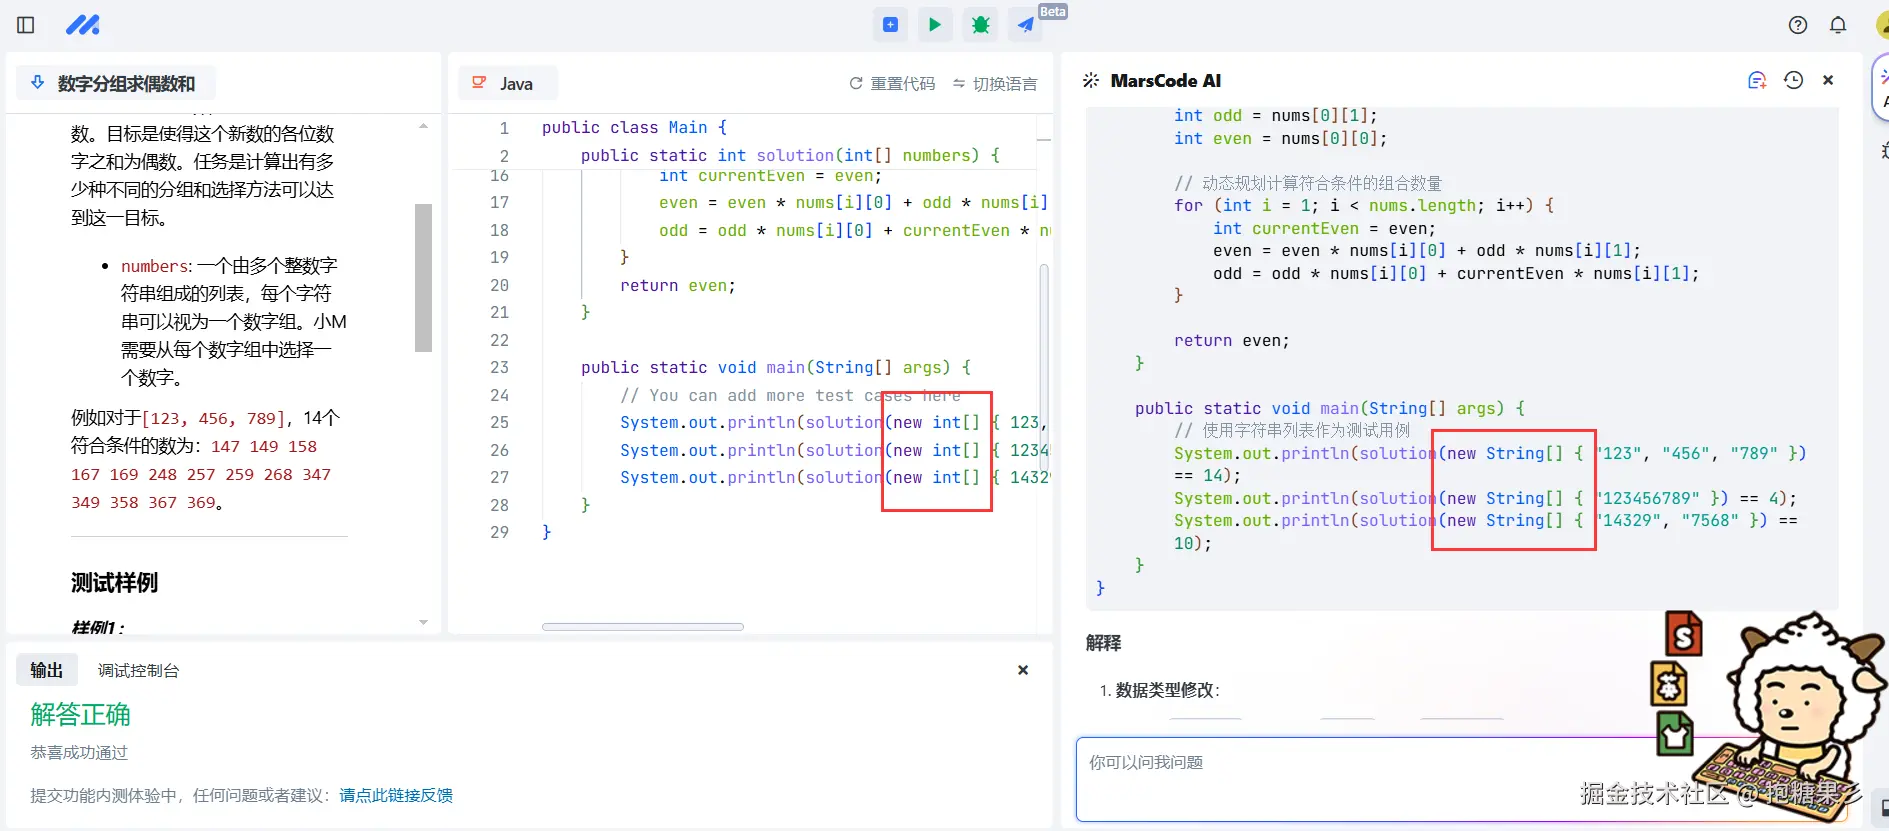This screenshot has height=831, width=1889.
Task: Click the MarsCode logo
Action: pyautogui.click(x=82, y=25)
